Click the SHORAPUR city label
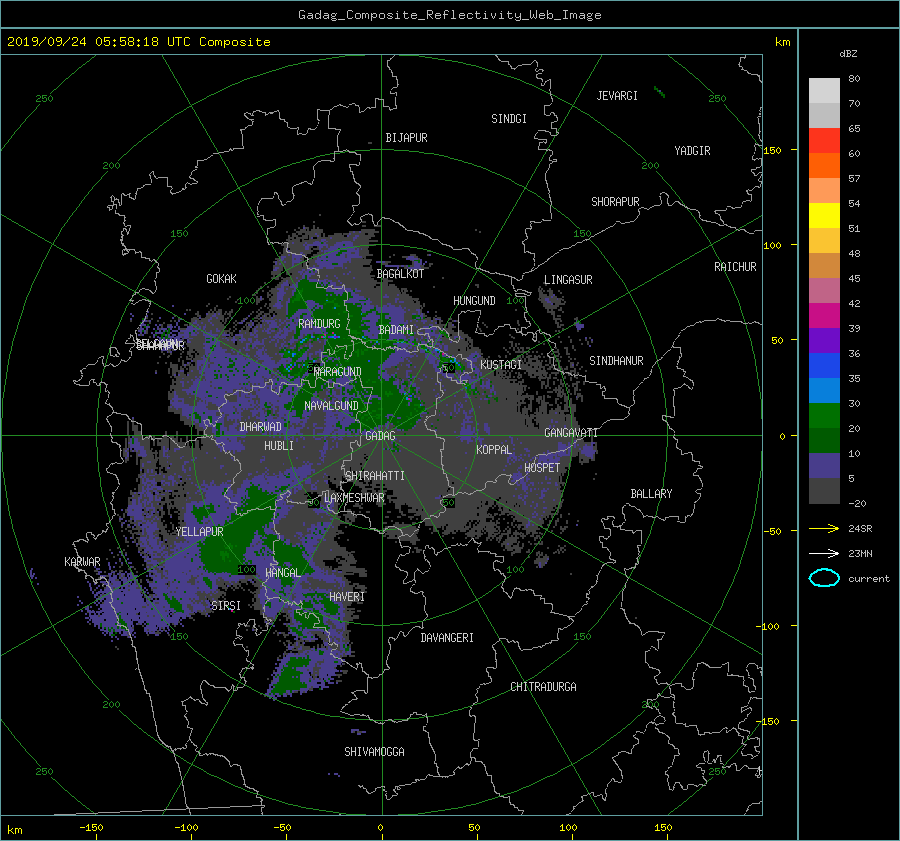Viewport: 900px width, 841px height. pos(615,202)
